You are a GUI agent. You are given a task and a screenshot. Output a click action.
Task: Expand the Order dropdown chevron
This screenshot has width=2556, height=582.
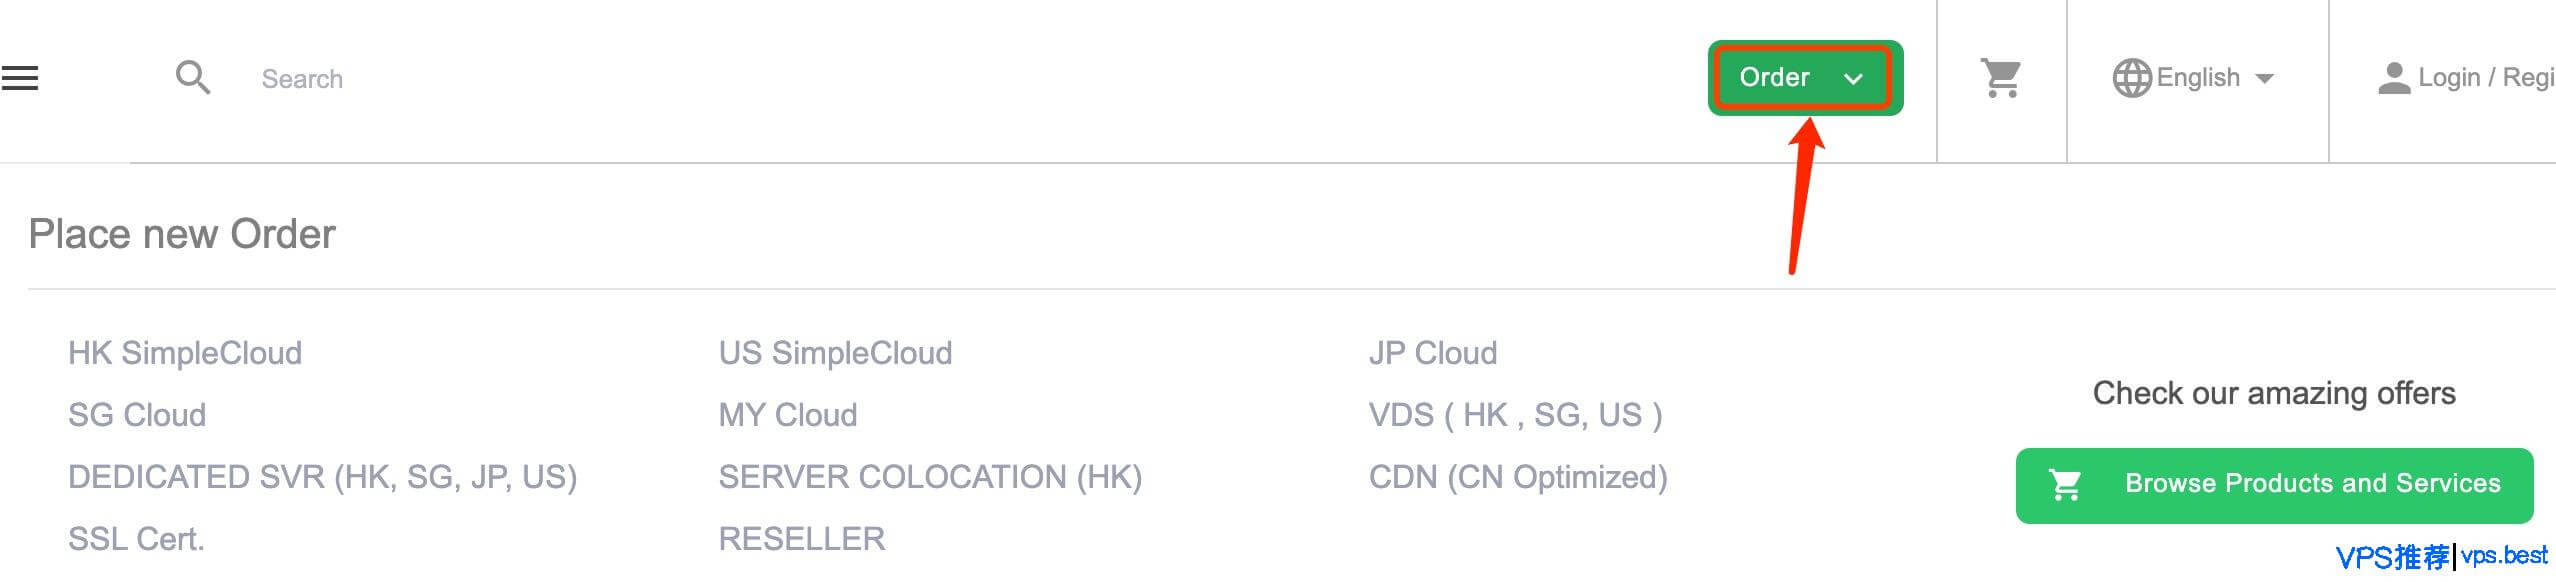tap(1855, 79)
